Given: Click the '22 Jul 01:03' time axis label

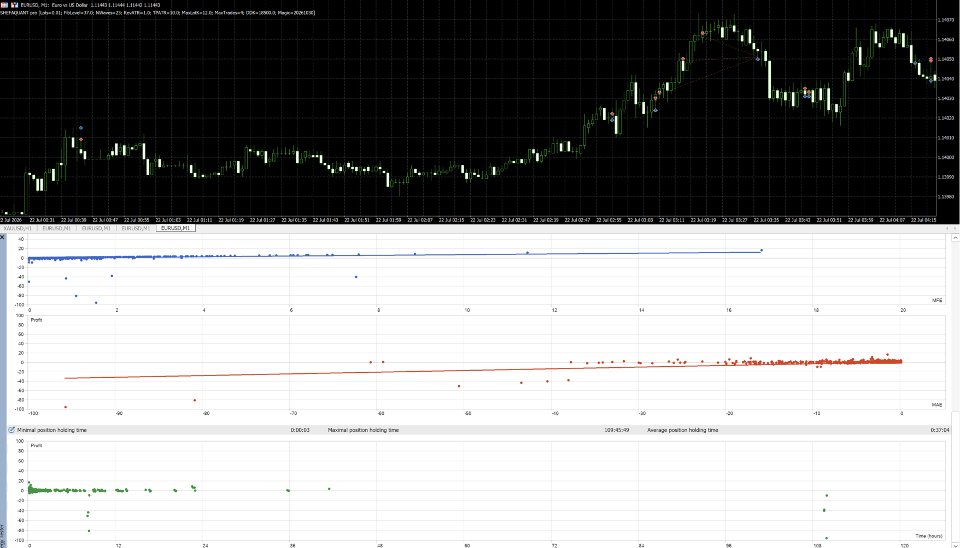Looking at the screenshot, I should coord(167,219).
